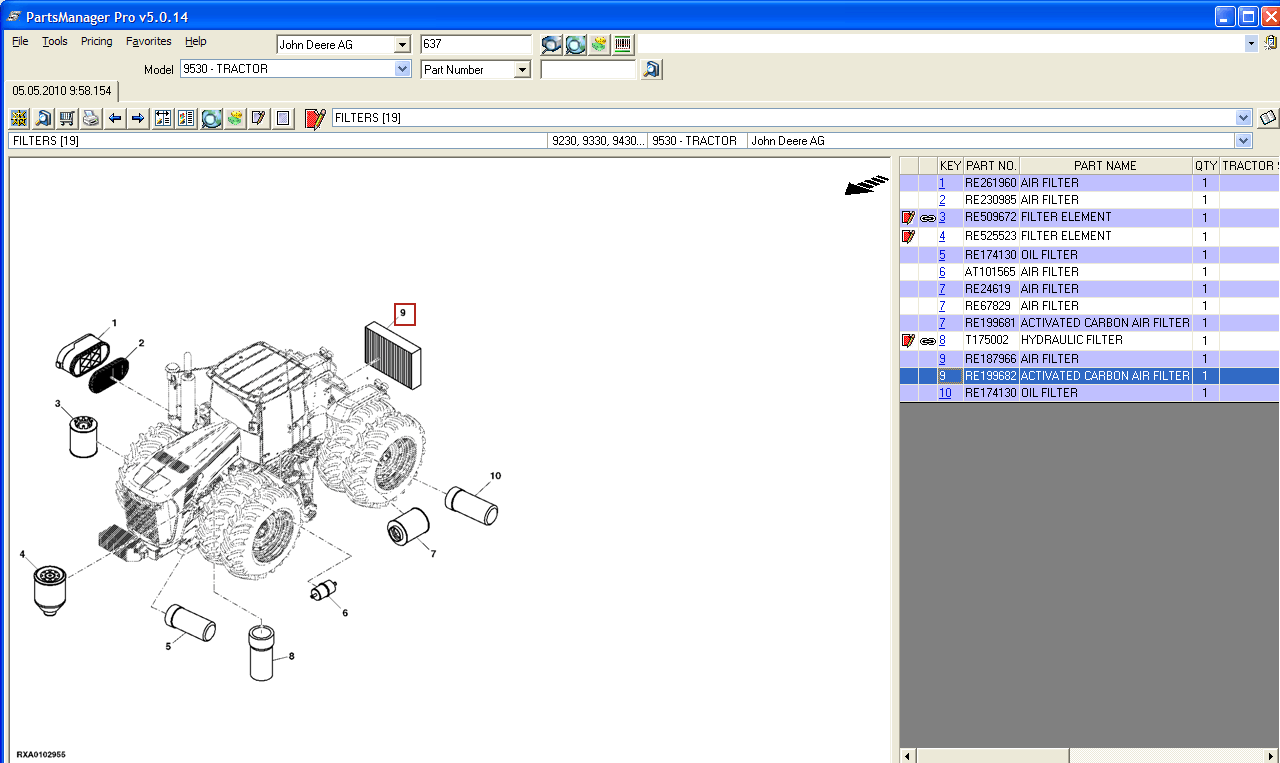Select the HYDRAULIC FILTER row text
This screenshot has width=1280, height=763.
click(1071, 340)
